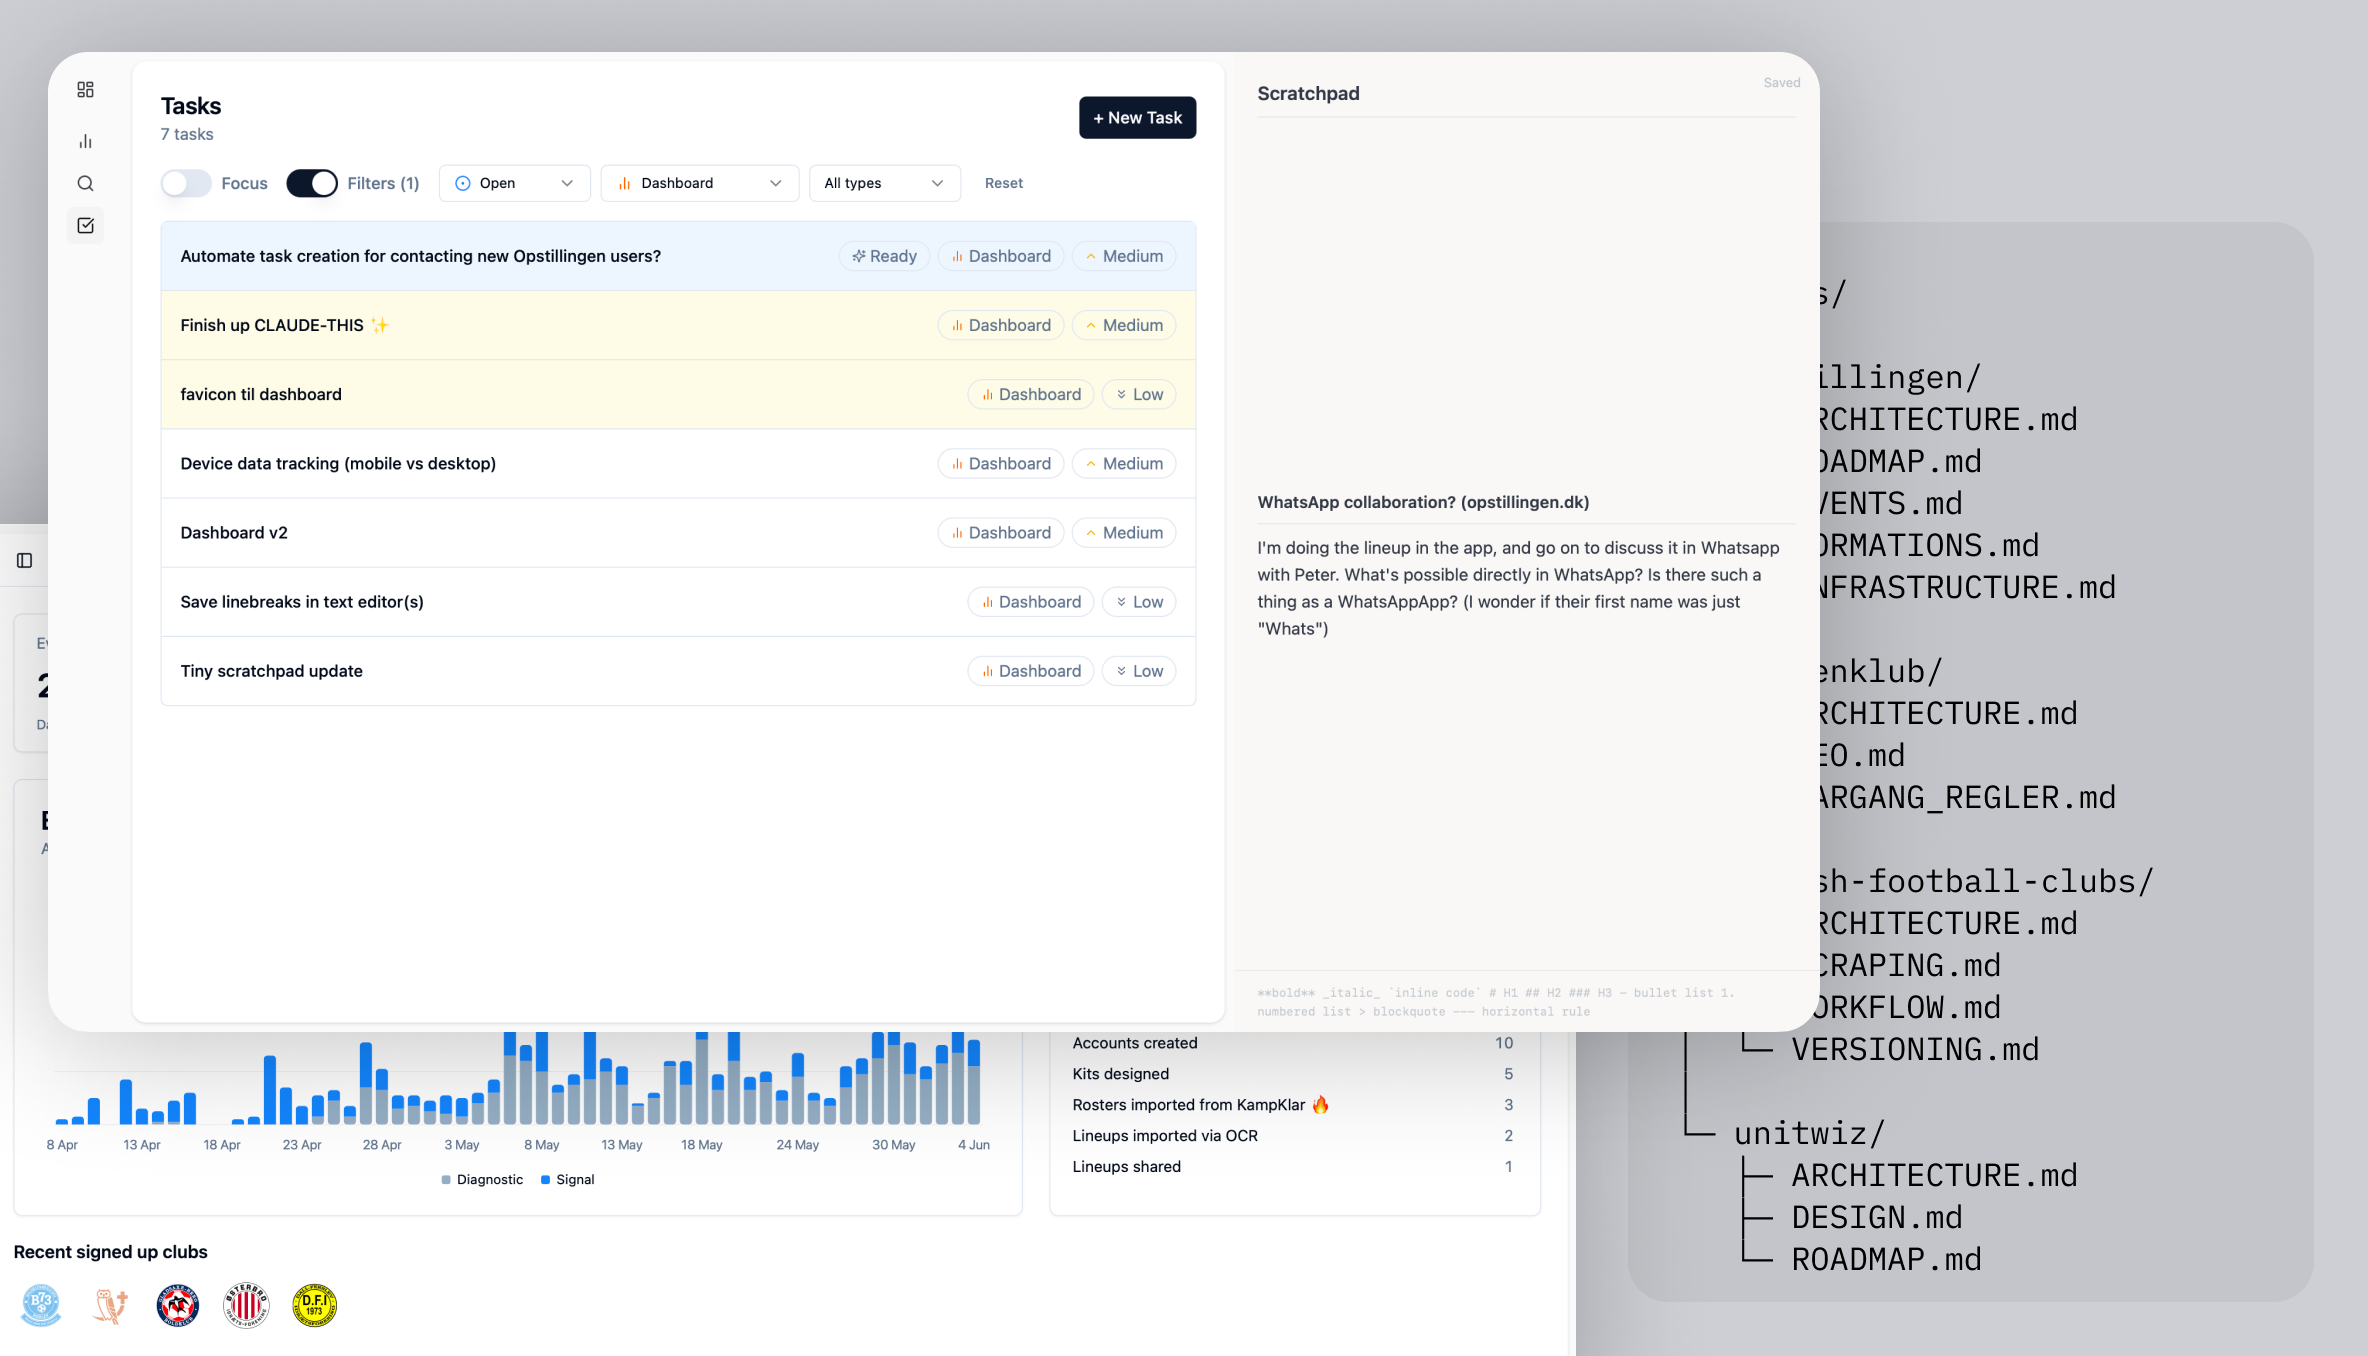The image size is (2368, 1356).
Task: Click DESIGN.md under unitwiz
Action: (1877, 1217)
